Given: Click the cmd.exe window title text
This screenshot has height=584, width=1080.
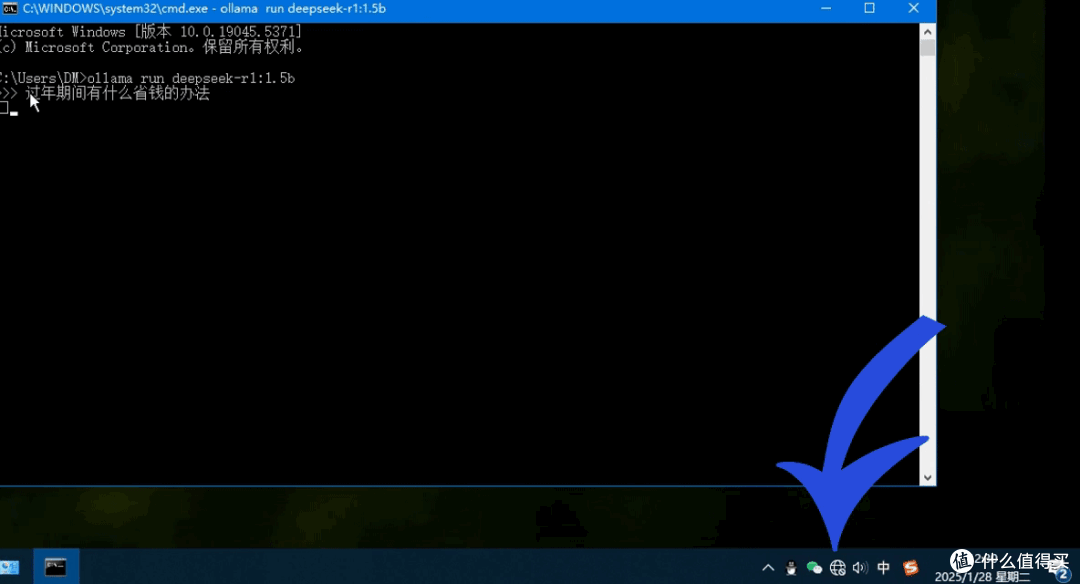Looking at the screenshot, I should (204, 9).
